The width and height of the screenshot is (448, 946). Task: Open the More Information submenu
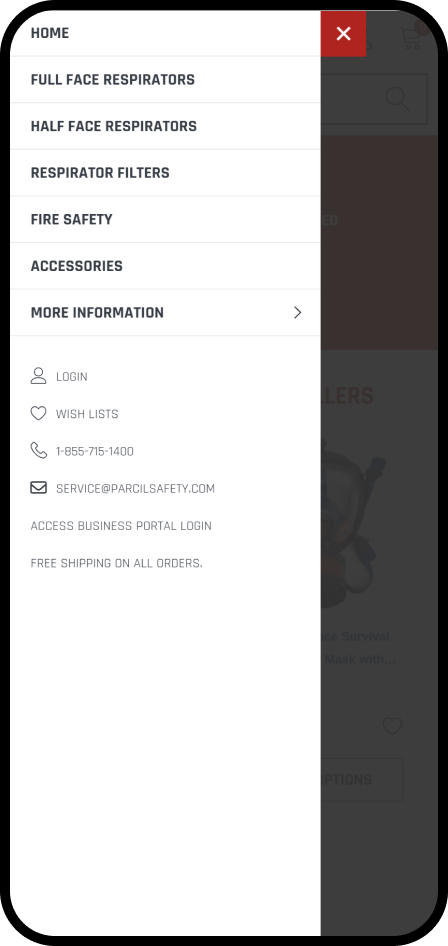[x=165, y=313]
